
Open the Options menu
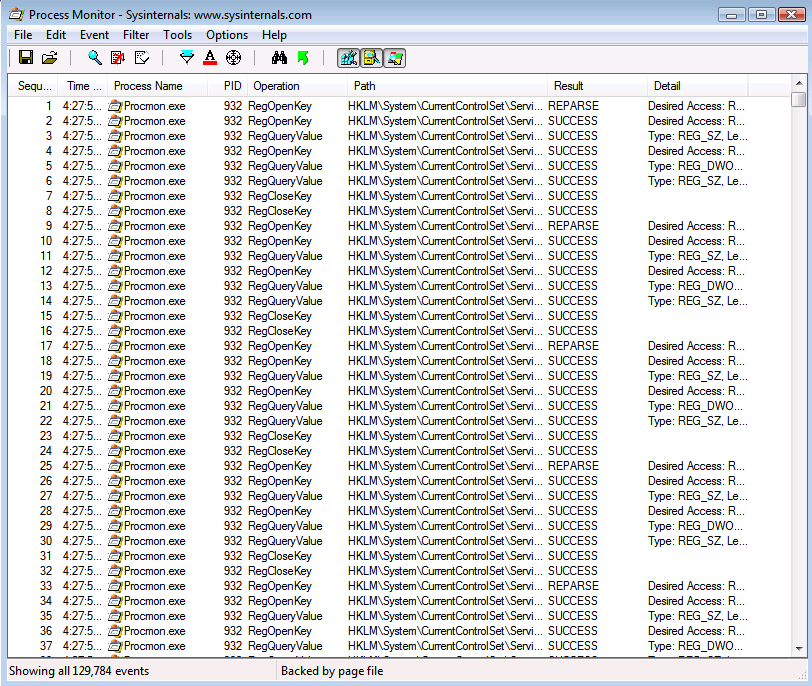tap(227, 35)
